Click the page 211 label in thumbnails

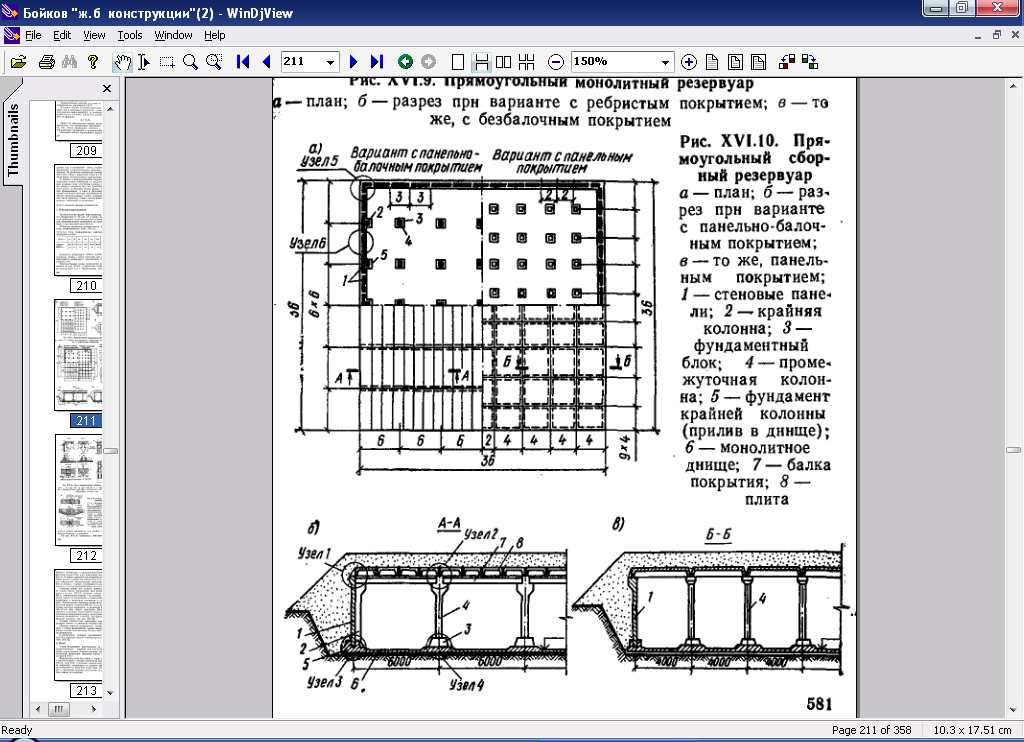point(86,421)
